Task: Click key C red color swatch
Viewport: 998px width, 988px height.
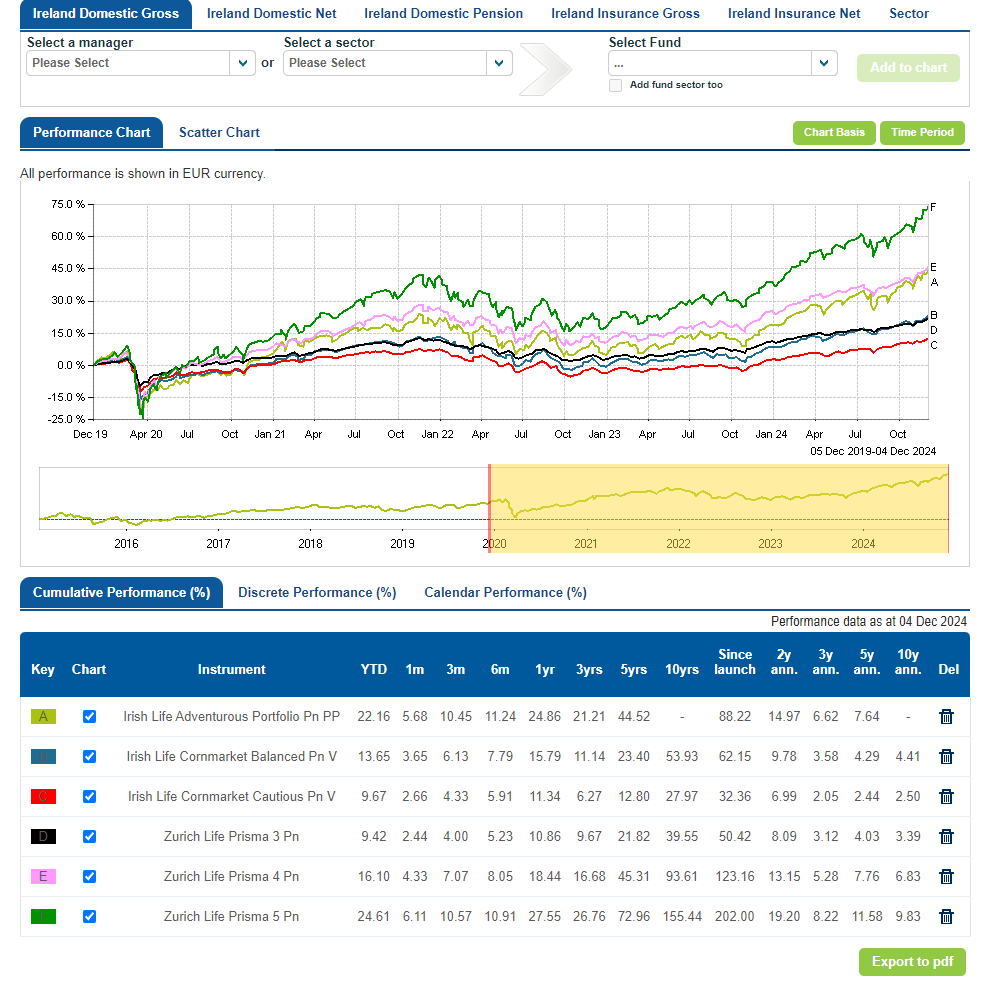Action: [43, 796]
